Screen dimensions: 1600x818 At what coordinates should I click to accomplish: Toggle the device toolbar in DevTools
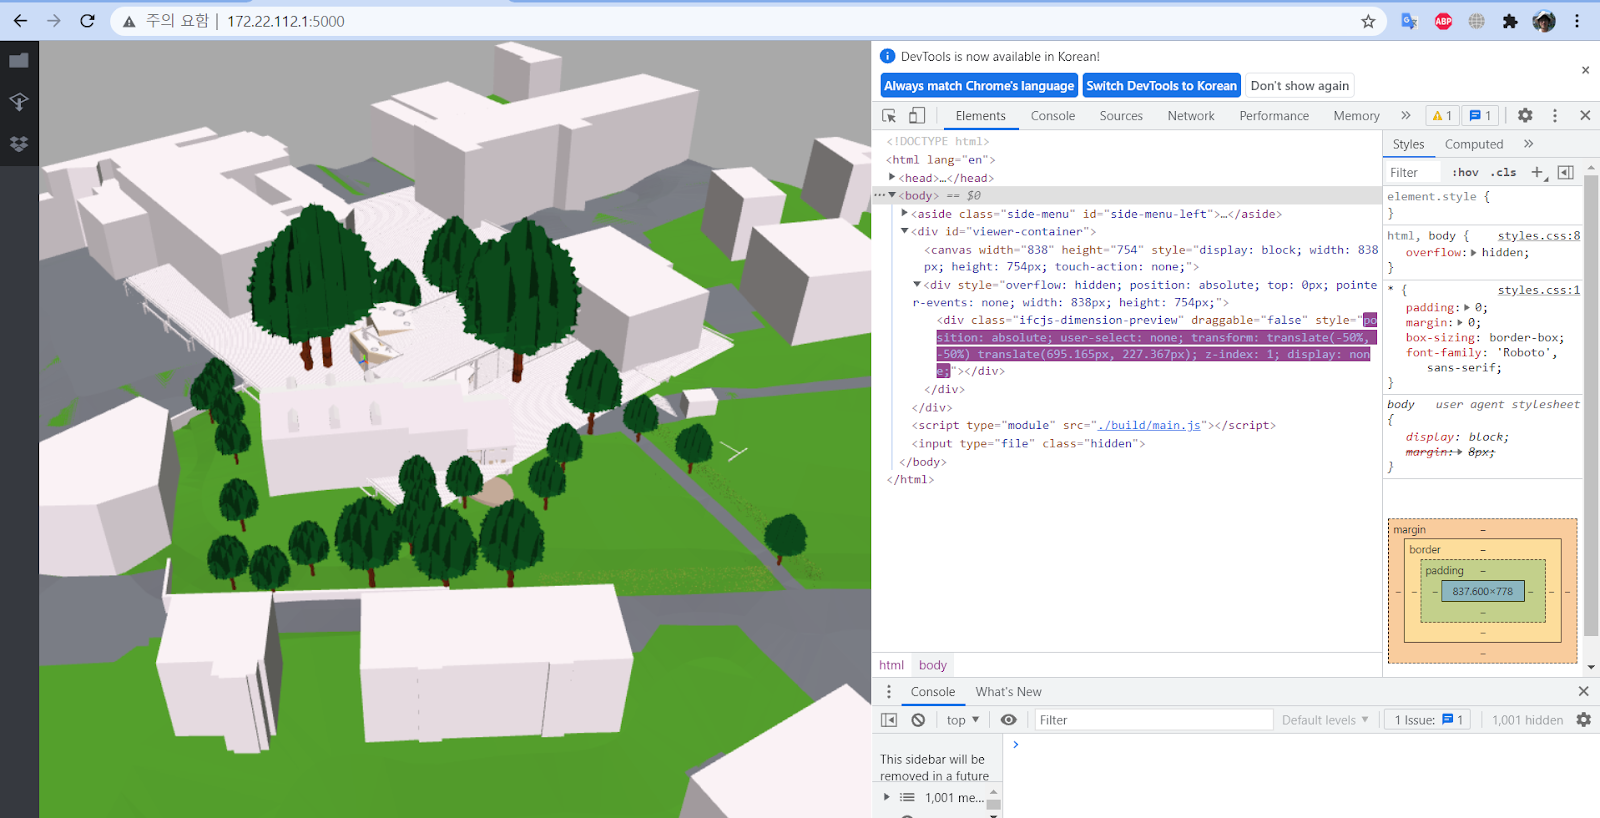917,116
